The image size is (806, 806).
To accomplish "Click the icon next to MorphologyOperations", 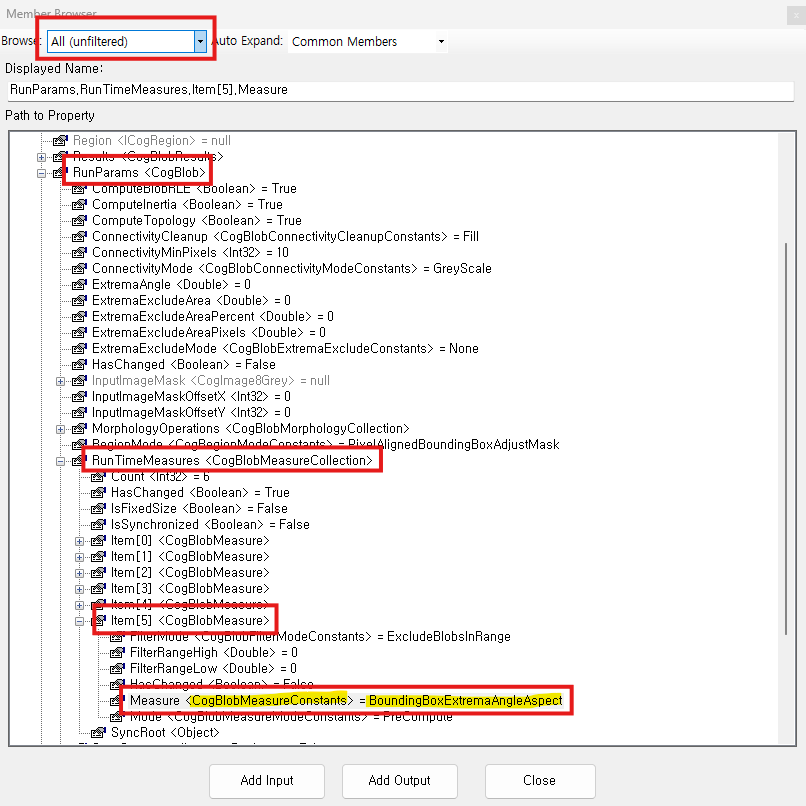I will pos(79,428).
